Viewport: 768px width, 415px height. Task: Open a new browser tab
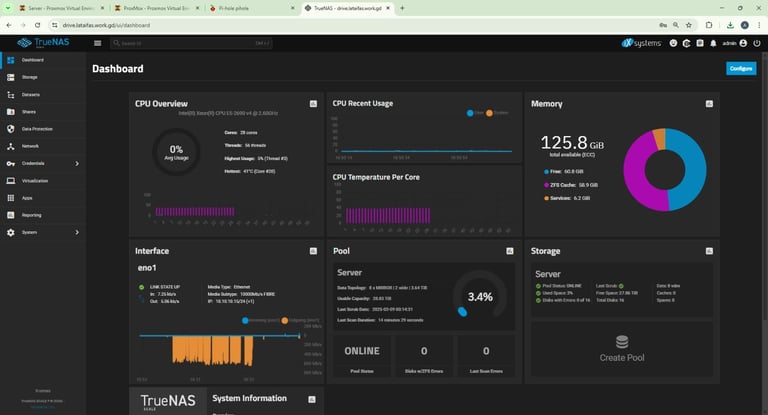[402, 8]
